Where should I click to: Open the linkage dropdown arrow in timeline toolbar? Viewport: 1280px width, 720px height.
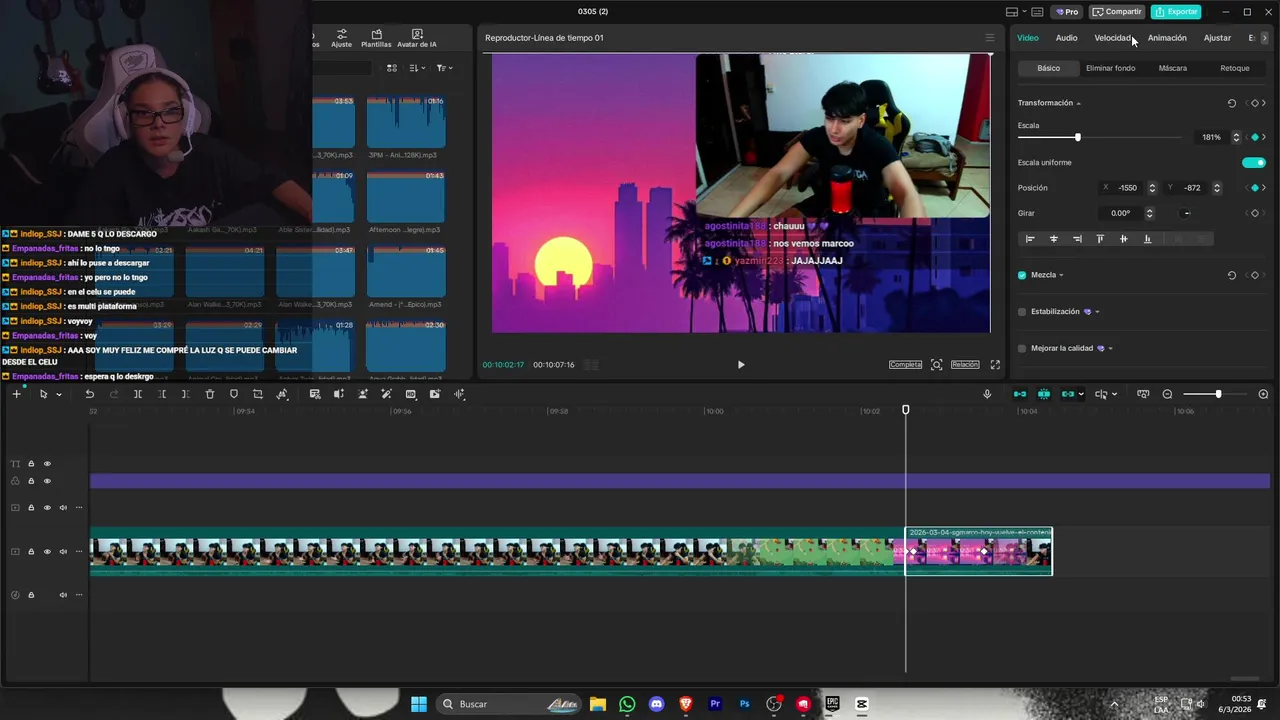(x=1082, y=395)
